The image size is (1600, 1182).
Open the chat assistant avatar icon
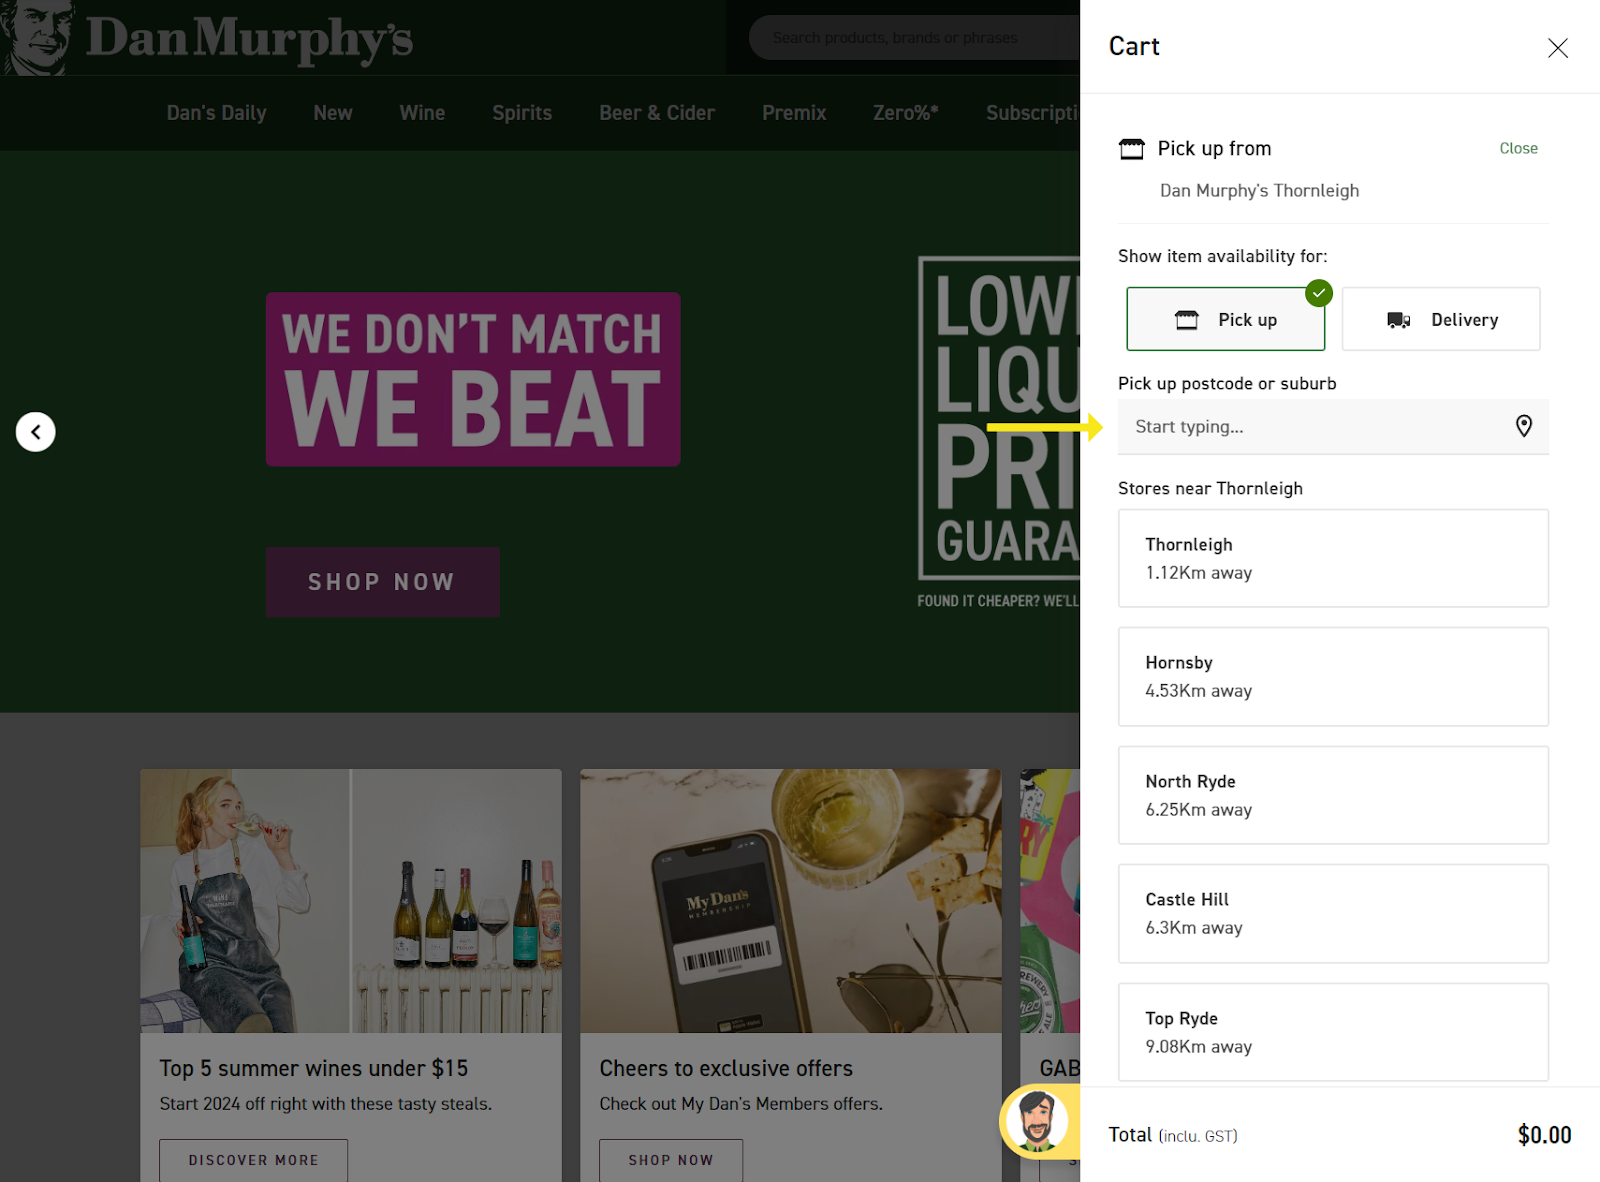(x=1036, y=1120)
